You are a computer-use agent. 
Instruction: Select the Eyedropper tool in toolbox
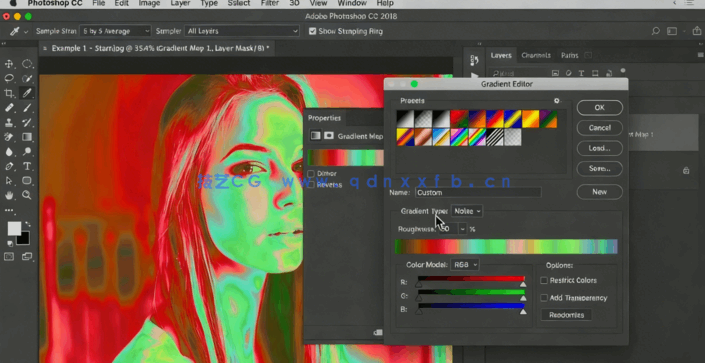27,93
